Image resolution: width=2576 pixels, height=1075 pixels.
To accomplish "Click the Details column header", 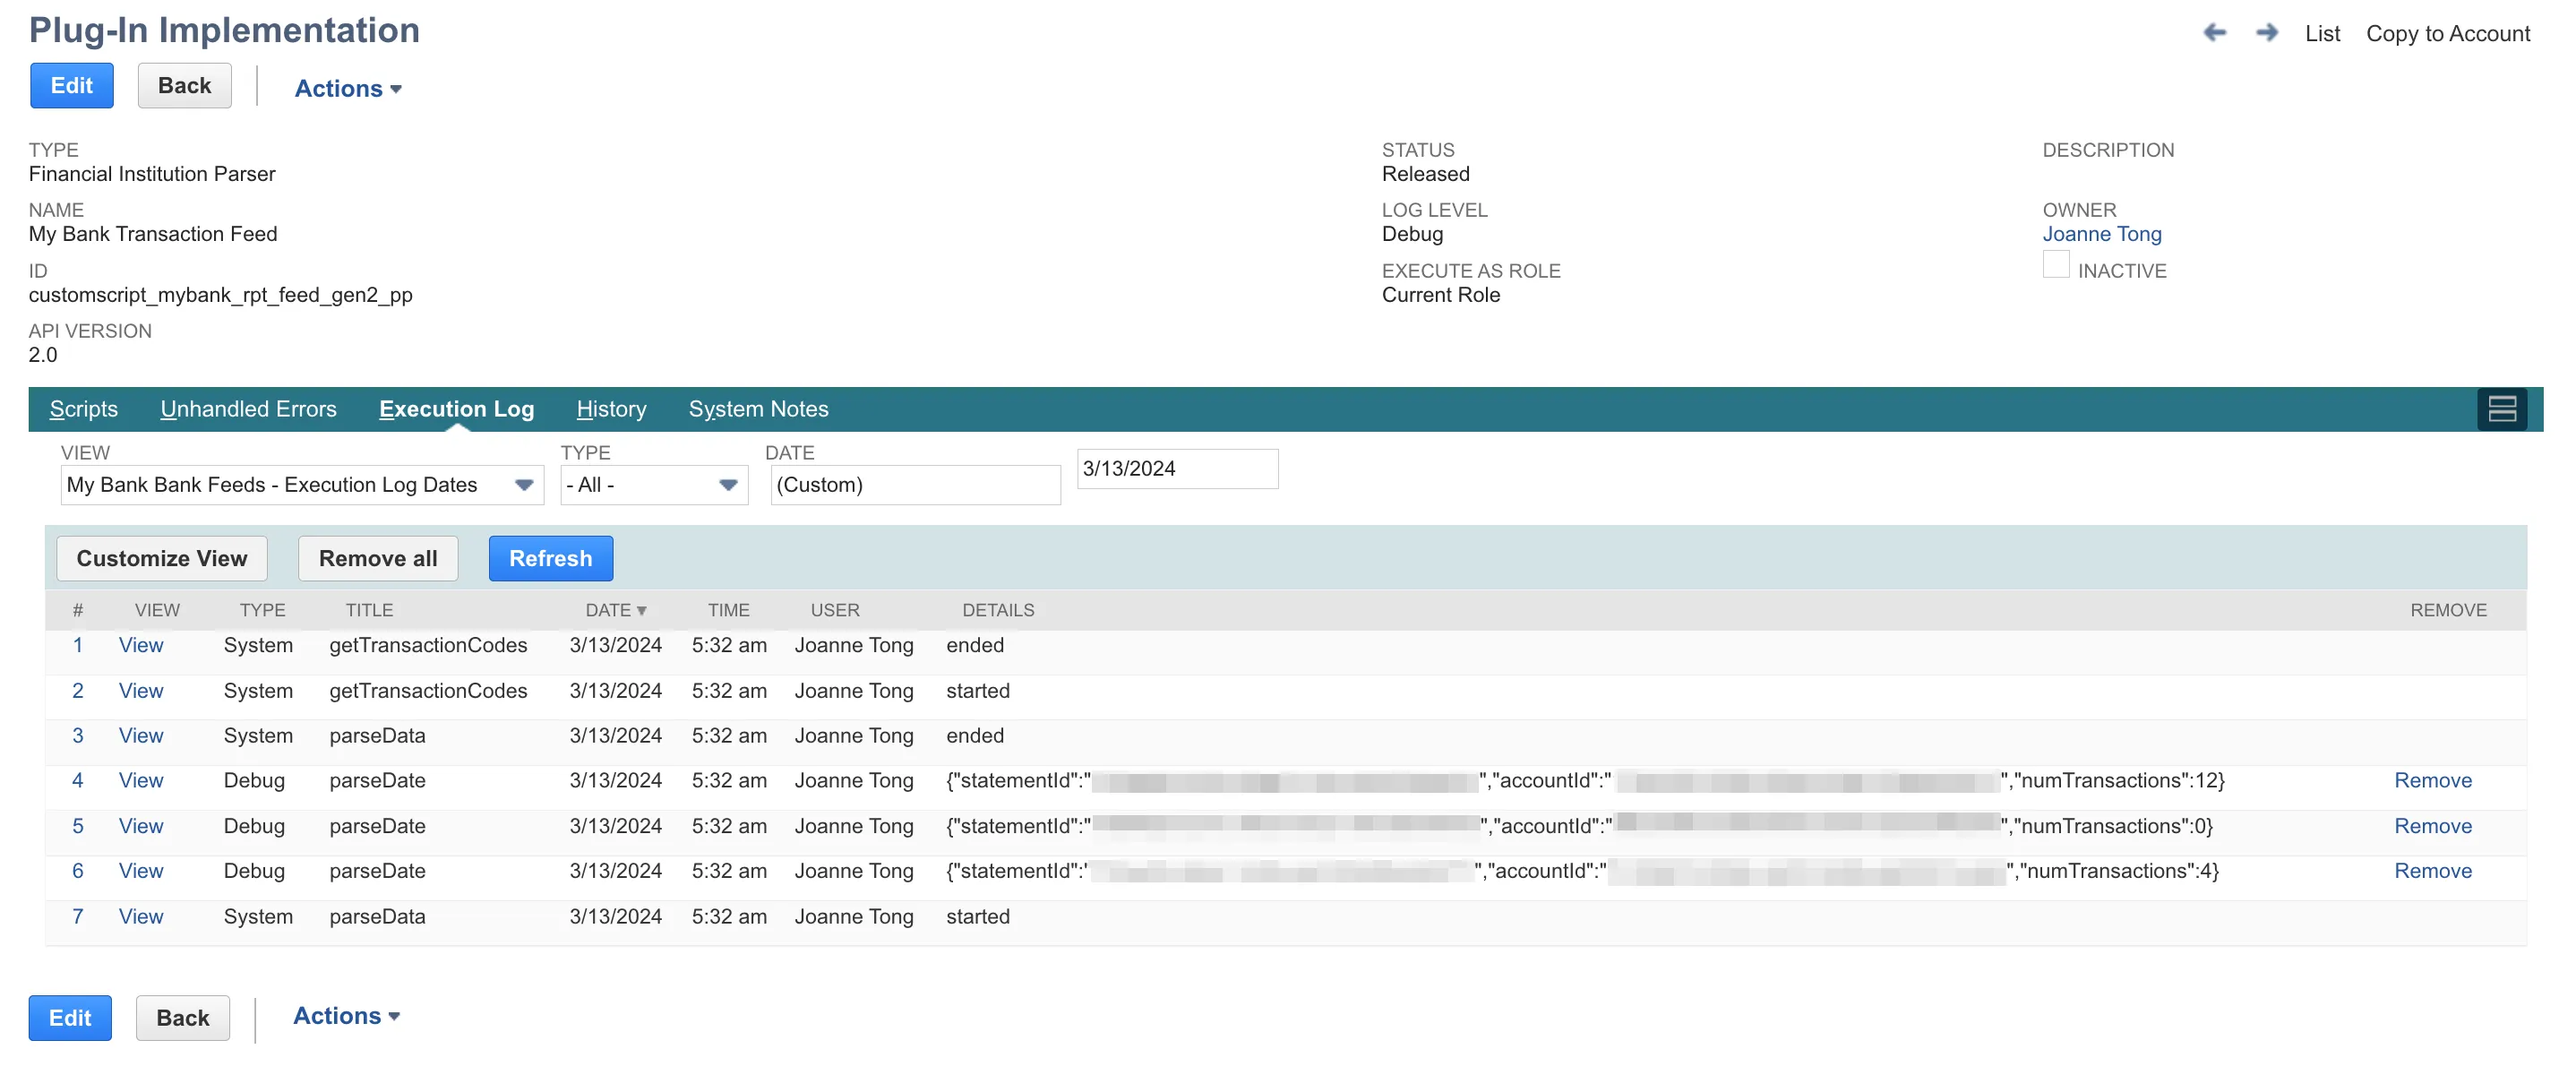I will [x=998, y=610].
